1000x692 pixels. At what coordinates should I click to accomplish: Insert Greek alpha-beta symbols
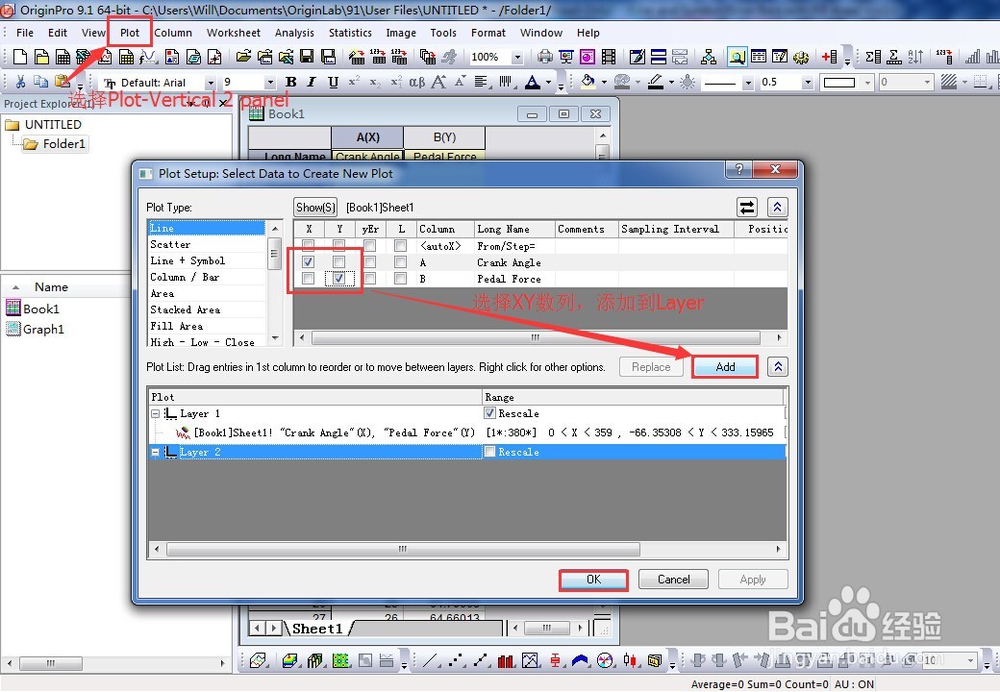(416, 82)
